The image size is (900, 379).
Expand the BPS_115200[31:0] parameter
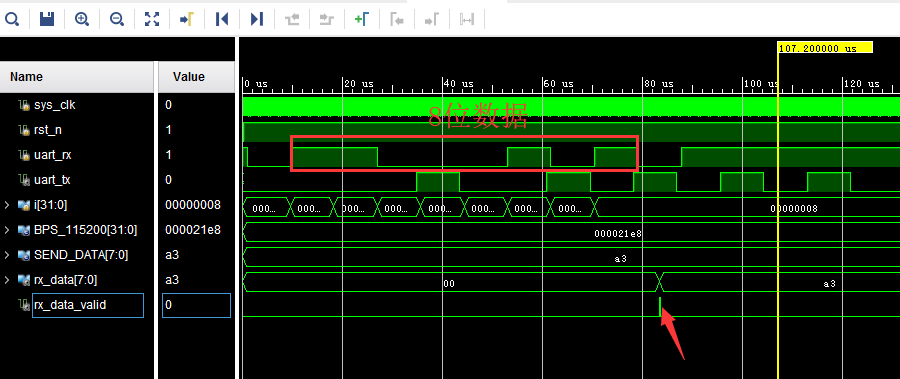[7, 230]
